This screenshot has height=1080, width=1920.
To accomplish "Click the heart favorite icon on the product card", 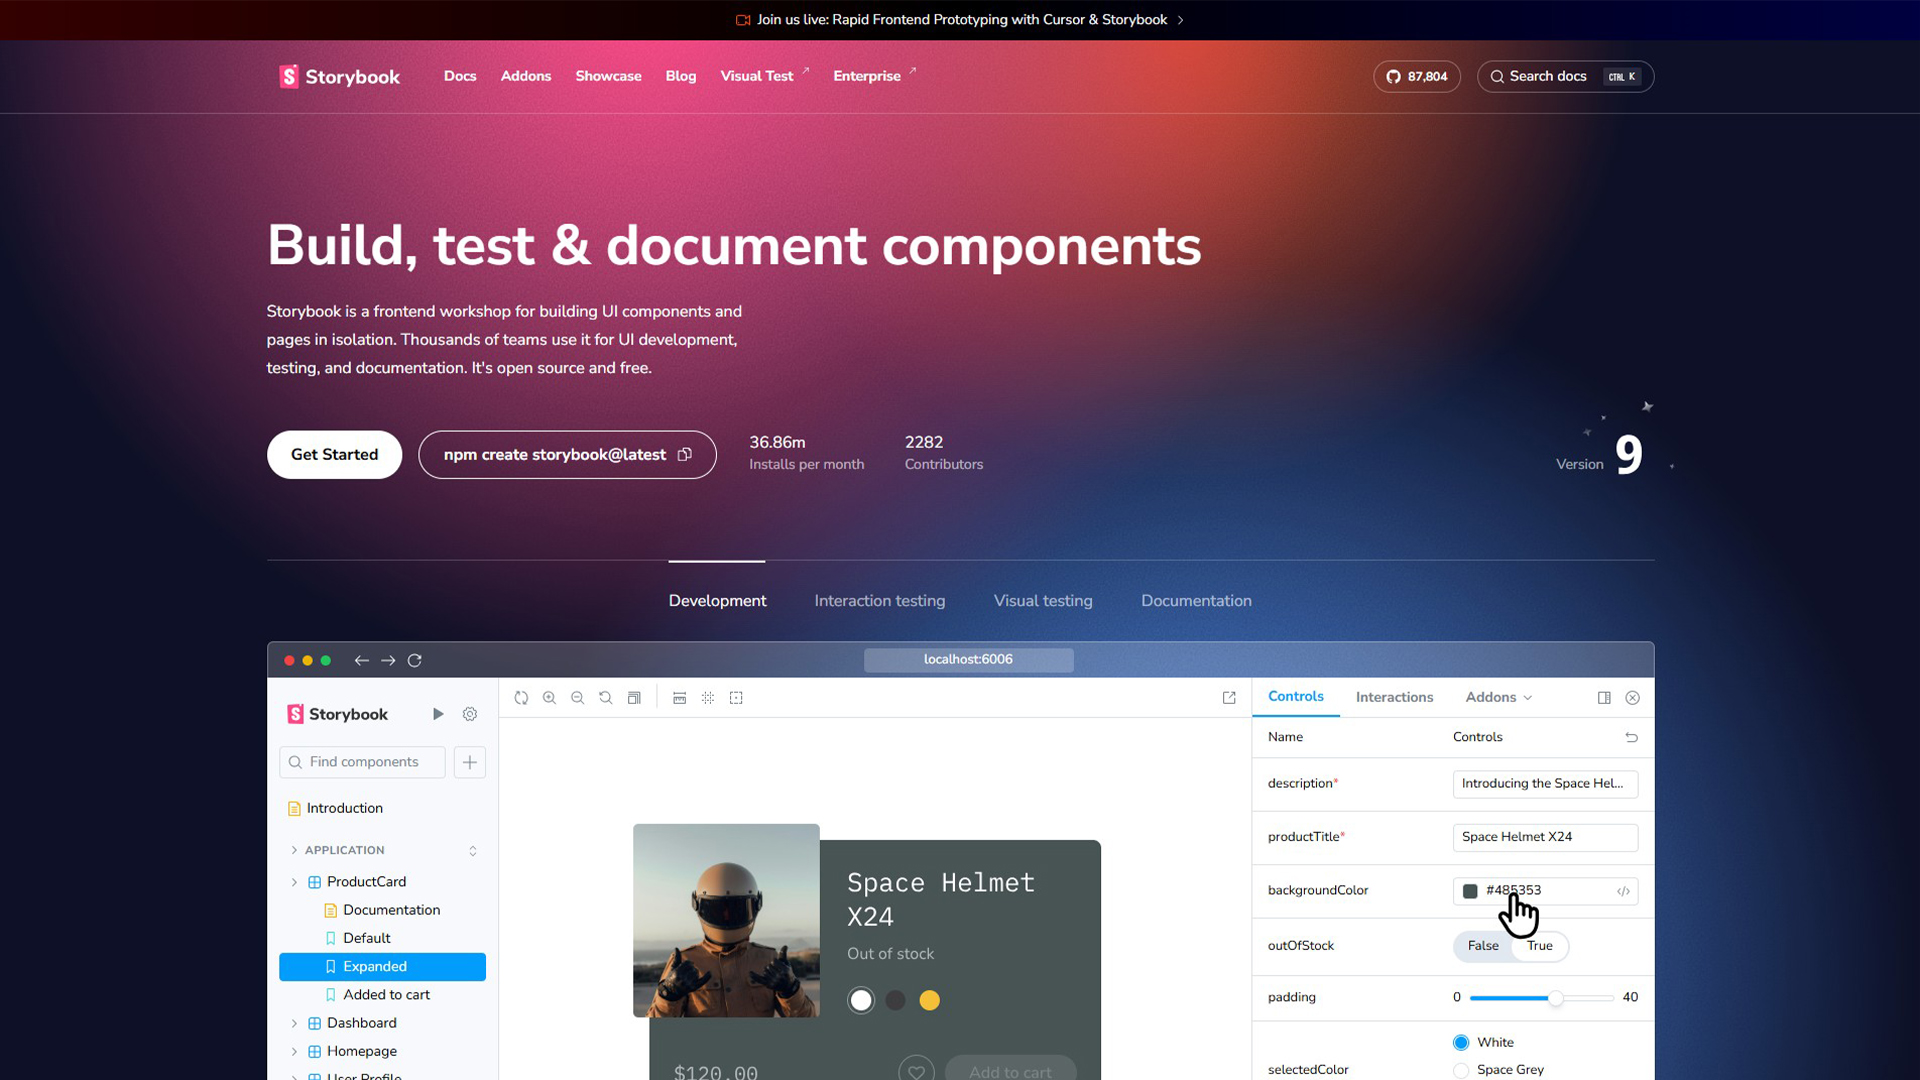I will (x=916, y=1071).
